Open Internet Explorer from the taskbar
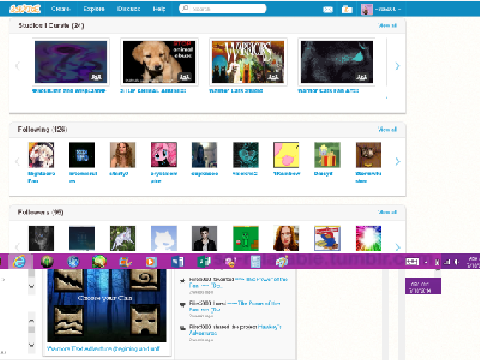The image size is (480, 360). pyautogui.click(x=20, y=262)
